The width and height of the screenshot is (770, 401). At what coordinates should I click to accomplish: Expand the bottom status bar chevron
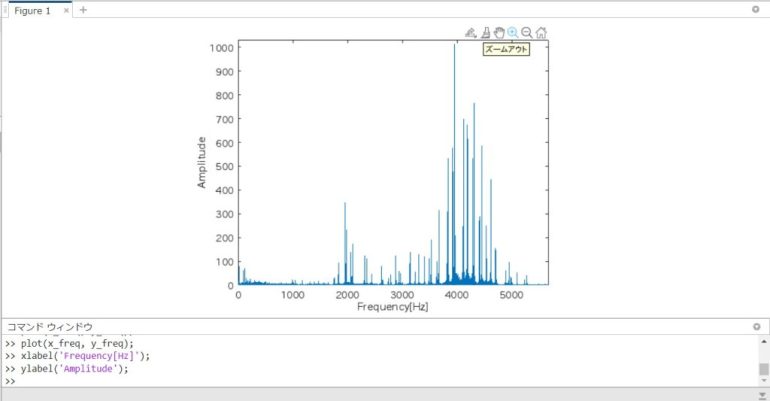coord(761,395)
